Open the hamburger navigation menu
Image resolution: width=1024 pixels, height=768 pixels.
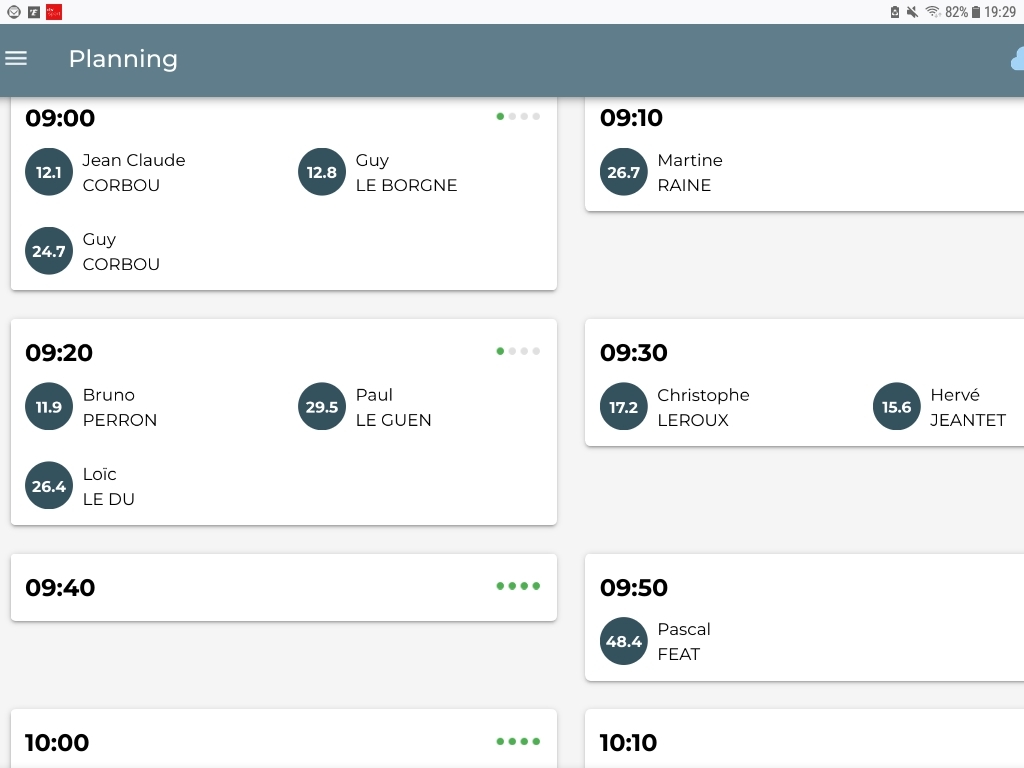tap(16, 59)
